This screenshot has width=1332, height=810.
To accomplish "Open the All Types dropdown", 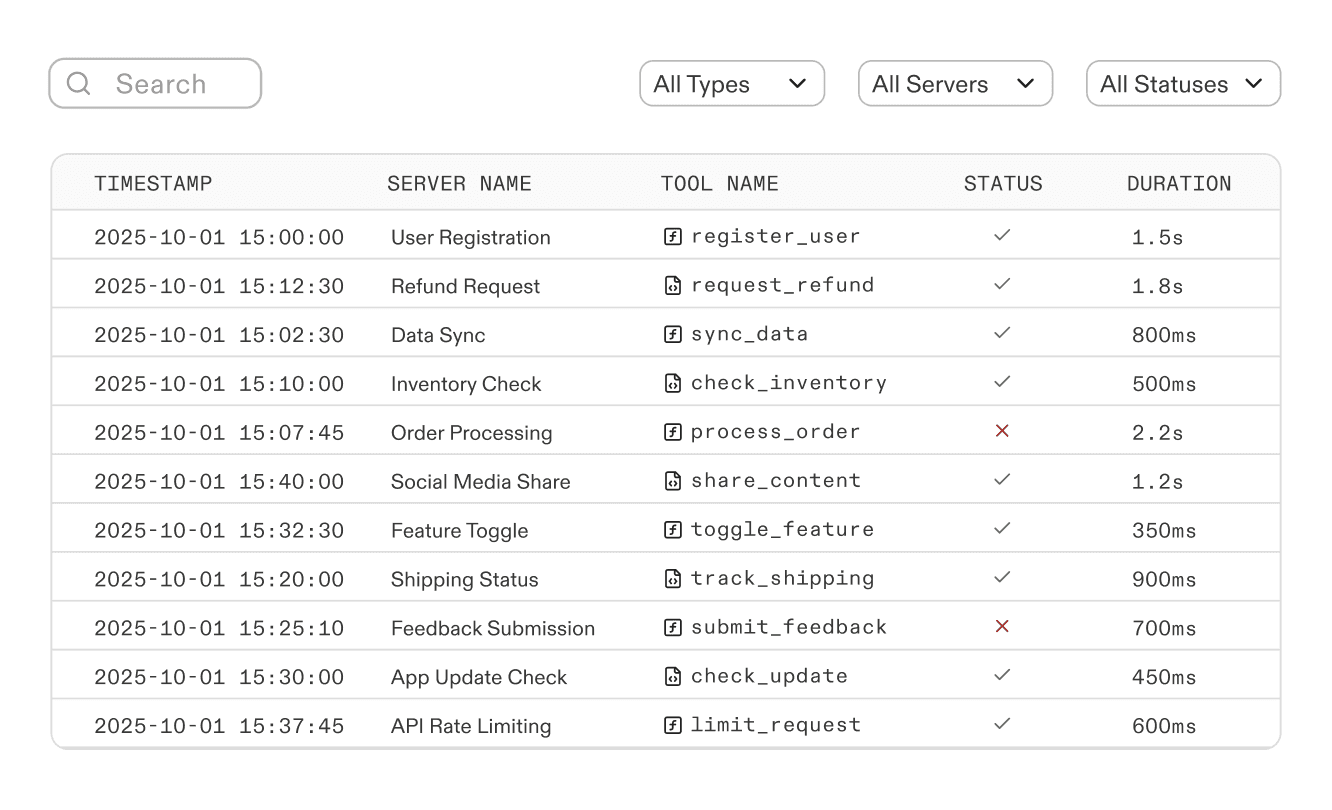I will coord(732,84).
